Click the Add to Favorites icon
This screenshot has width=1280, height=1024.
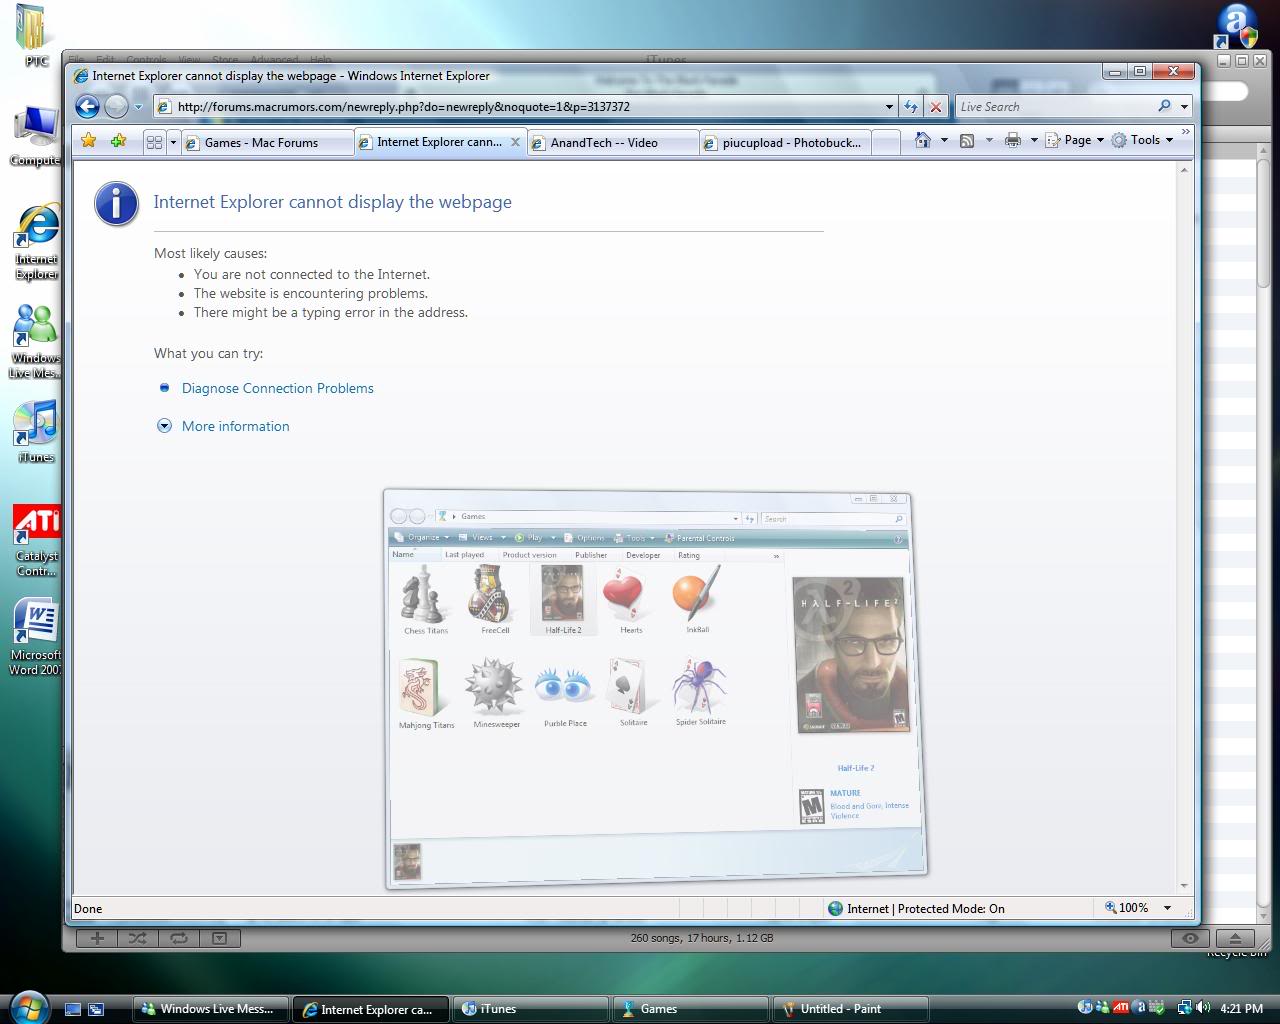click(x=118, y=141)
